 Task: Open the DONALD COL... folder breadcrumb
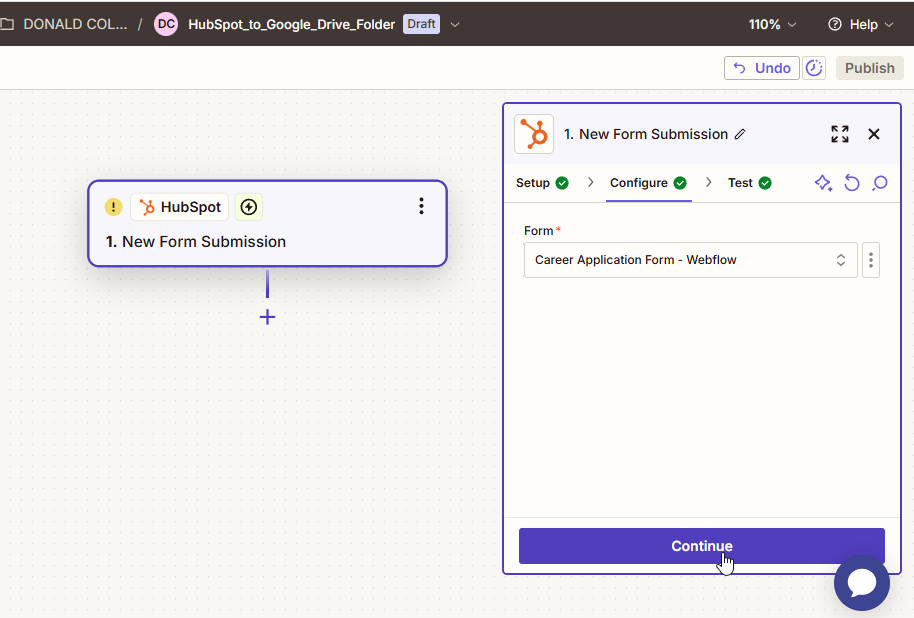[75, 24]
